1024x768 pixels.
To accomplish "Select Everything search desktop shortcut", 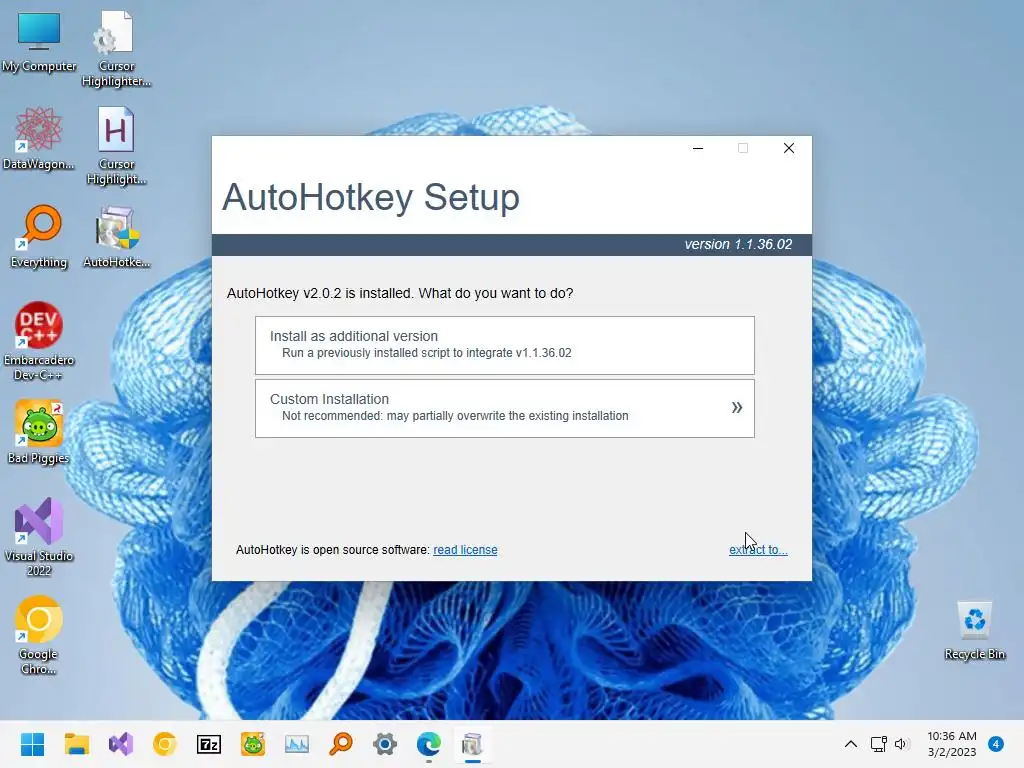I will point(39,236).
